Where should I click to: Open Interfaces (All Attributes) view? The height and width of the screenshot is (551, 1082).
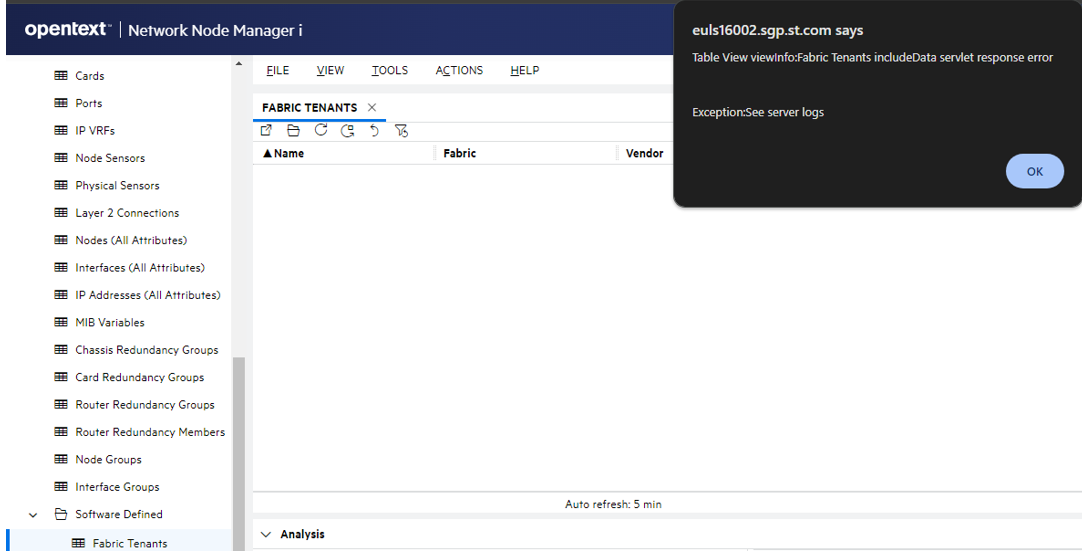coord(140,267)
